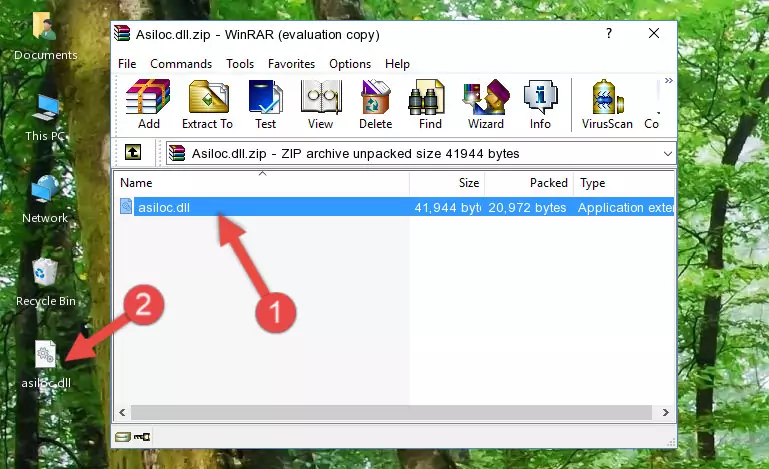Select the This PC desktop icon
Image resolution: width=769 pixels, height=469 pixels.
46,118
